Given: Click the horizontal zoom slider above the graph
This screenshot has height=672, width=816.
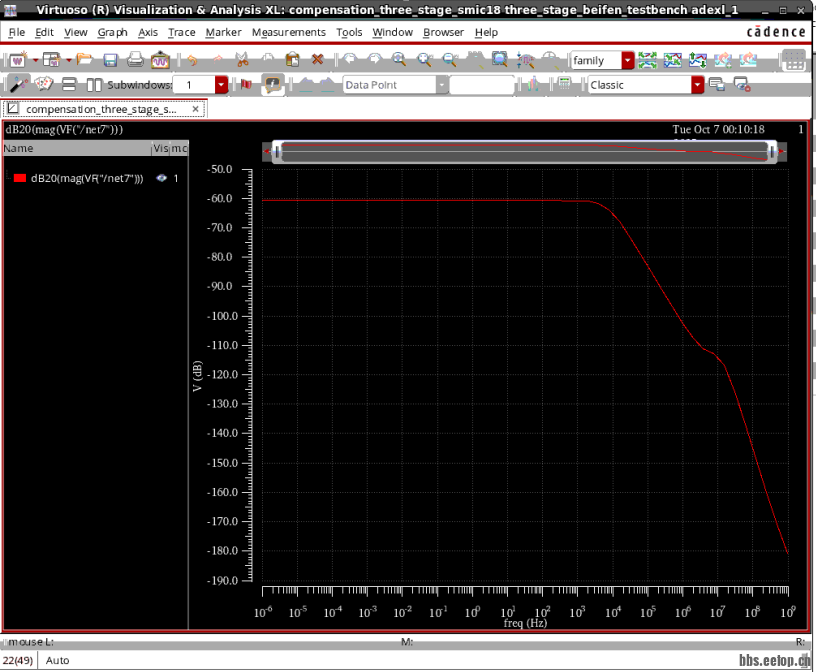Looking at the screenshot, I should click(x=525, y=151).
